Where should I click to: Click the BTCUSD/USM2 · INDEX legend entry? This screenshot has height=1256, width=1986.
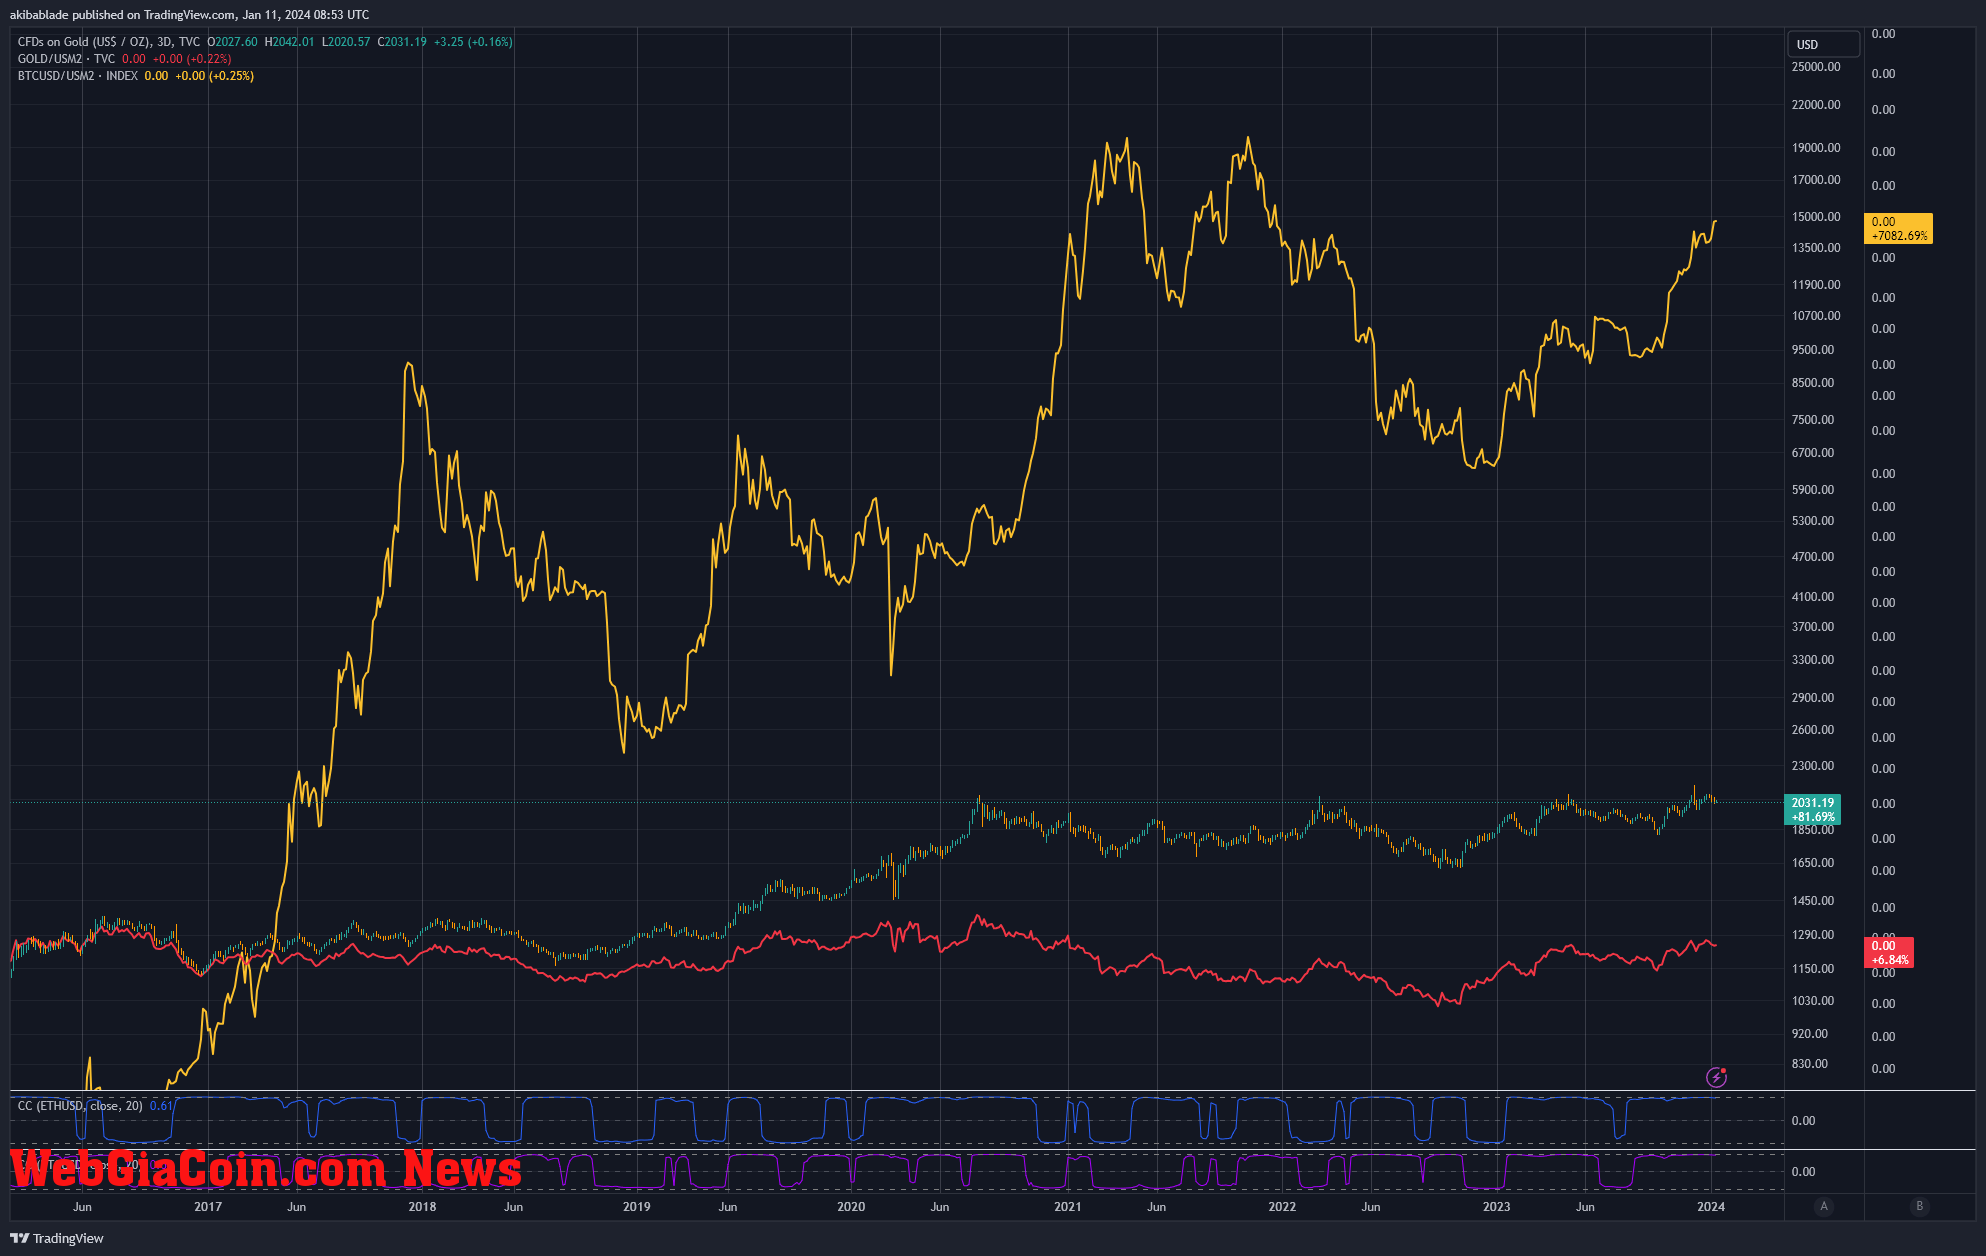click(x=78, y=76)
